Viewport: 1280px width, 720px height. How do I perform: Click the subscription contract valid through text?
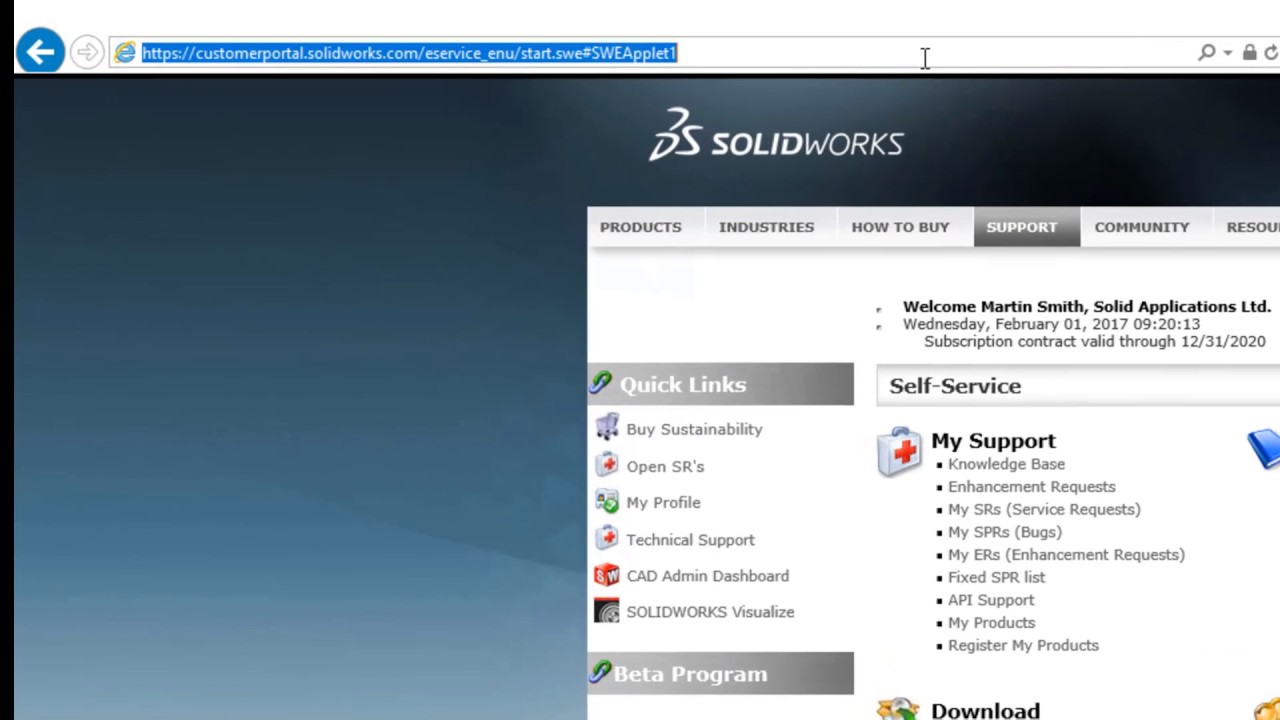point(1095,342)
